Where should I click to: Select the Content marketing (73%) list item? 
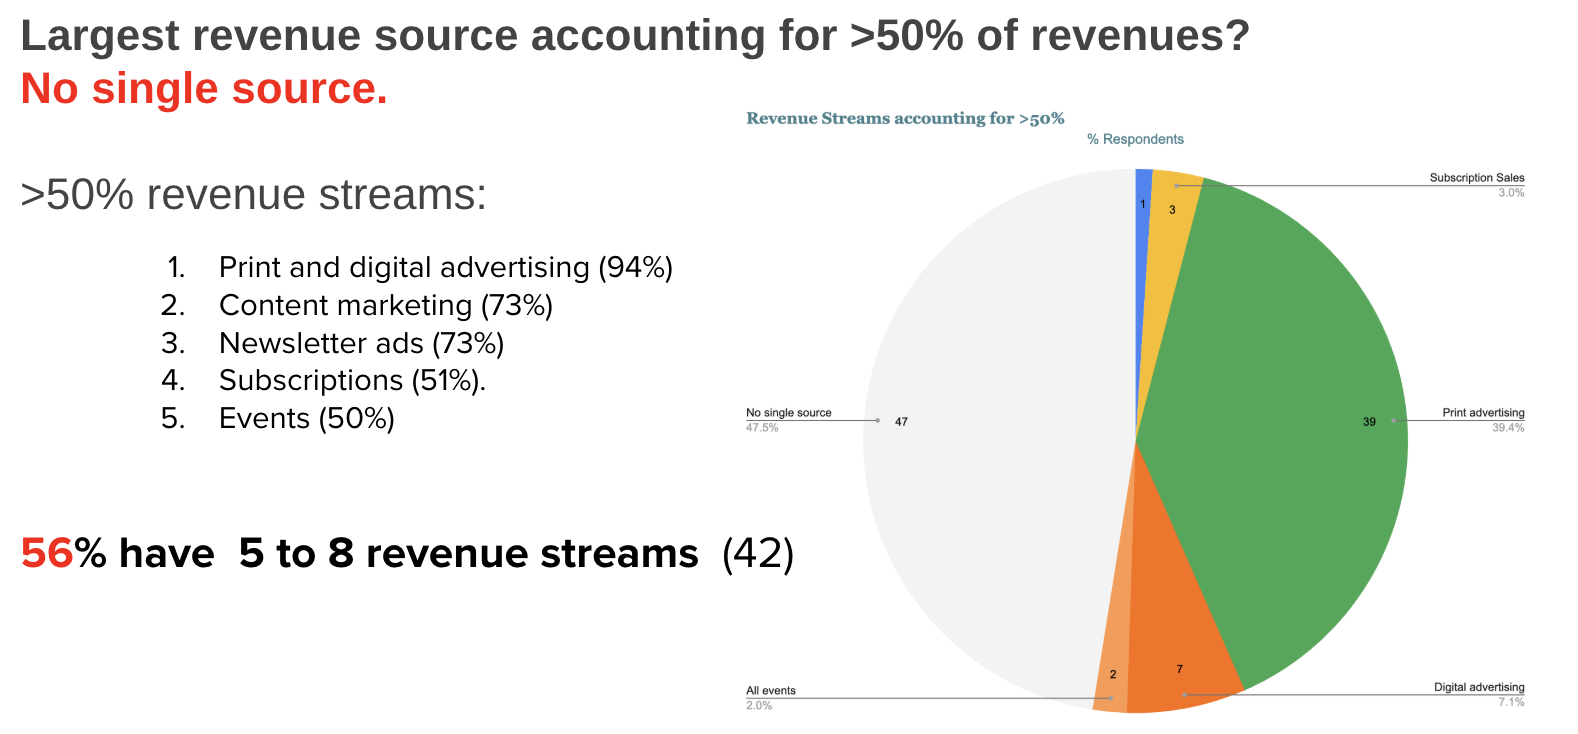(x=385, y=305)
